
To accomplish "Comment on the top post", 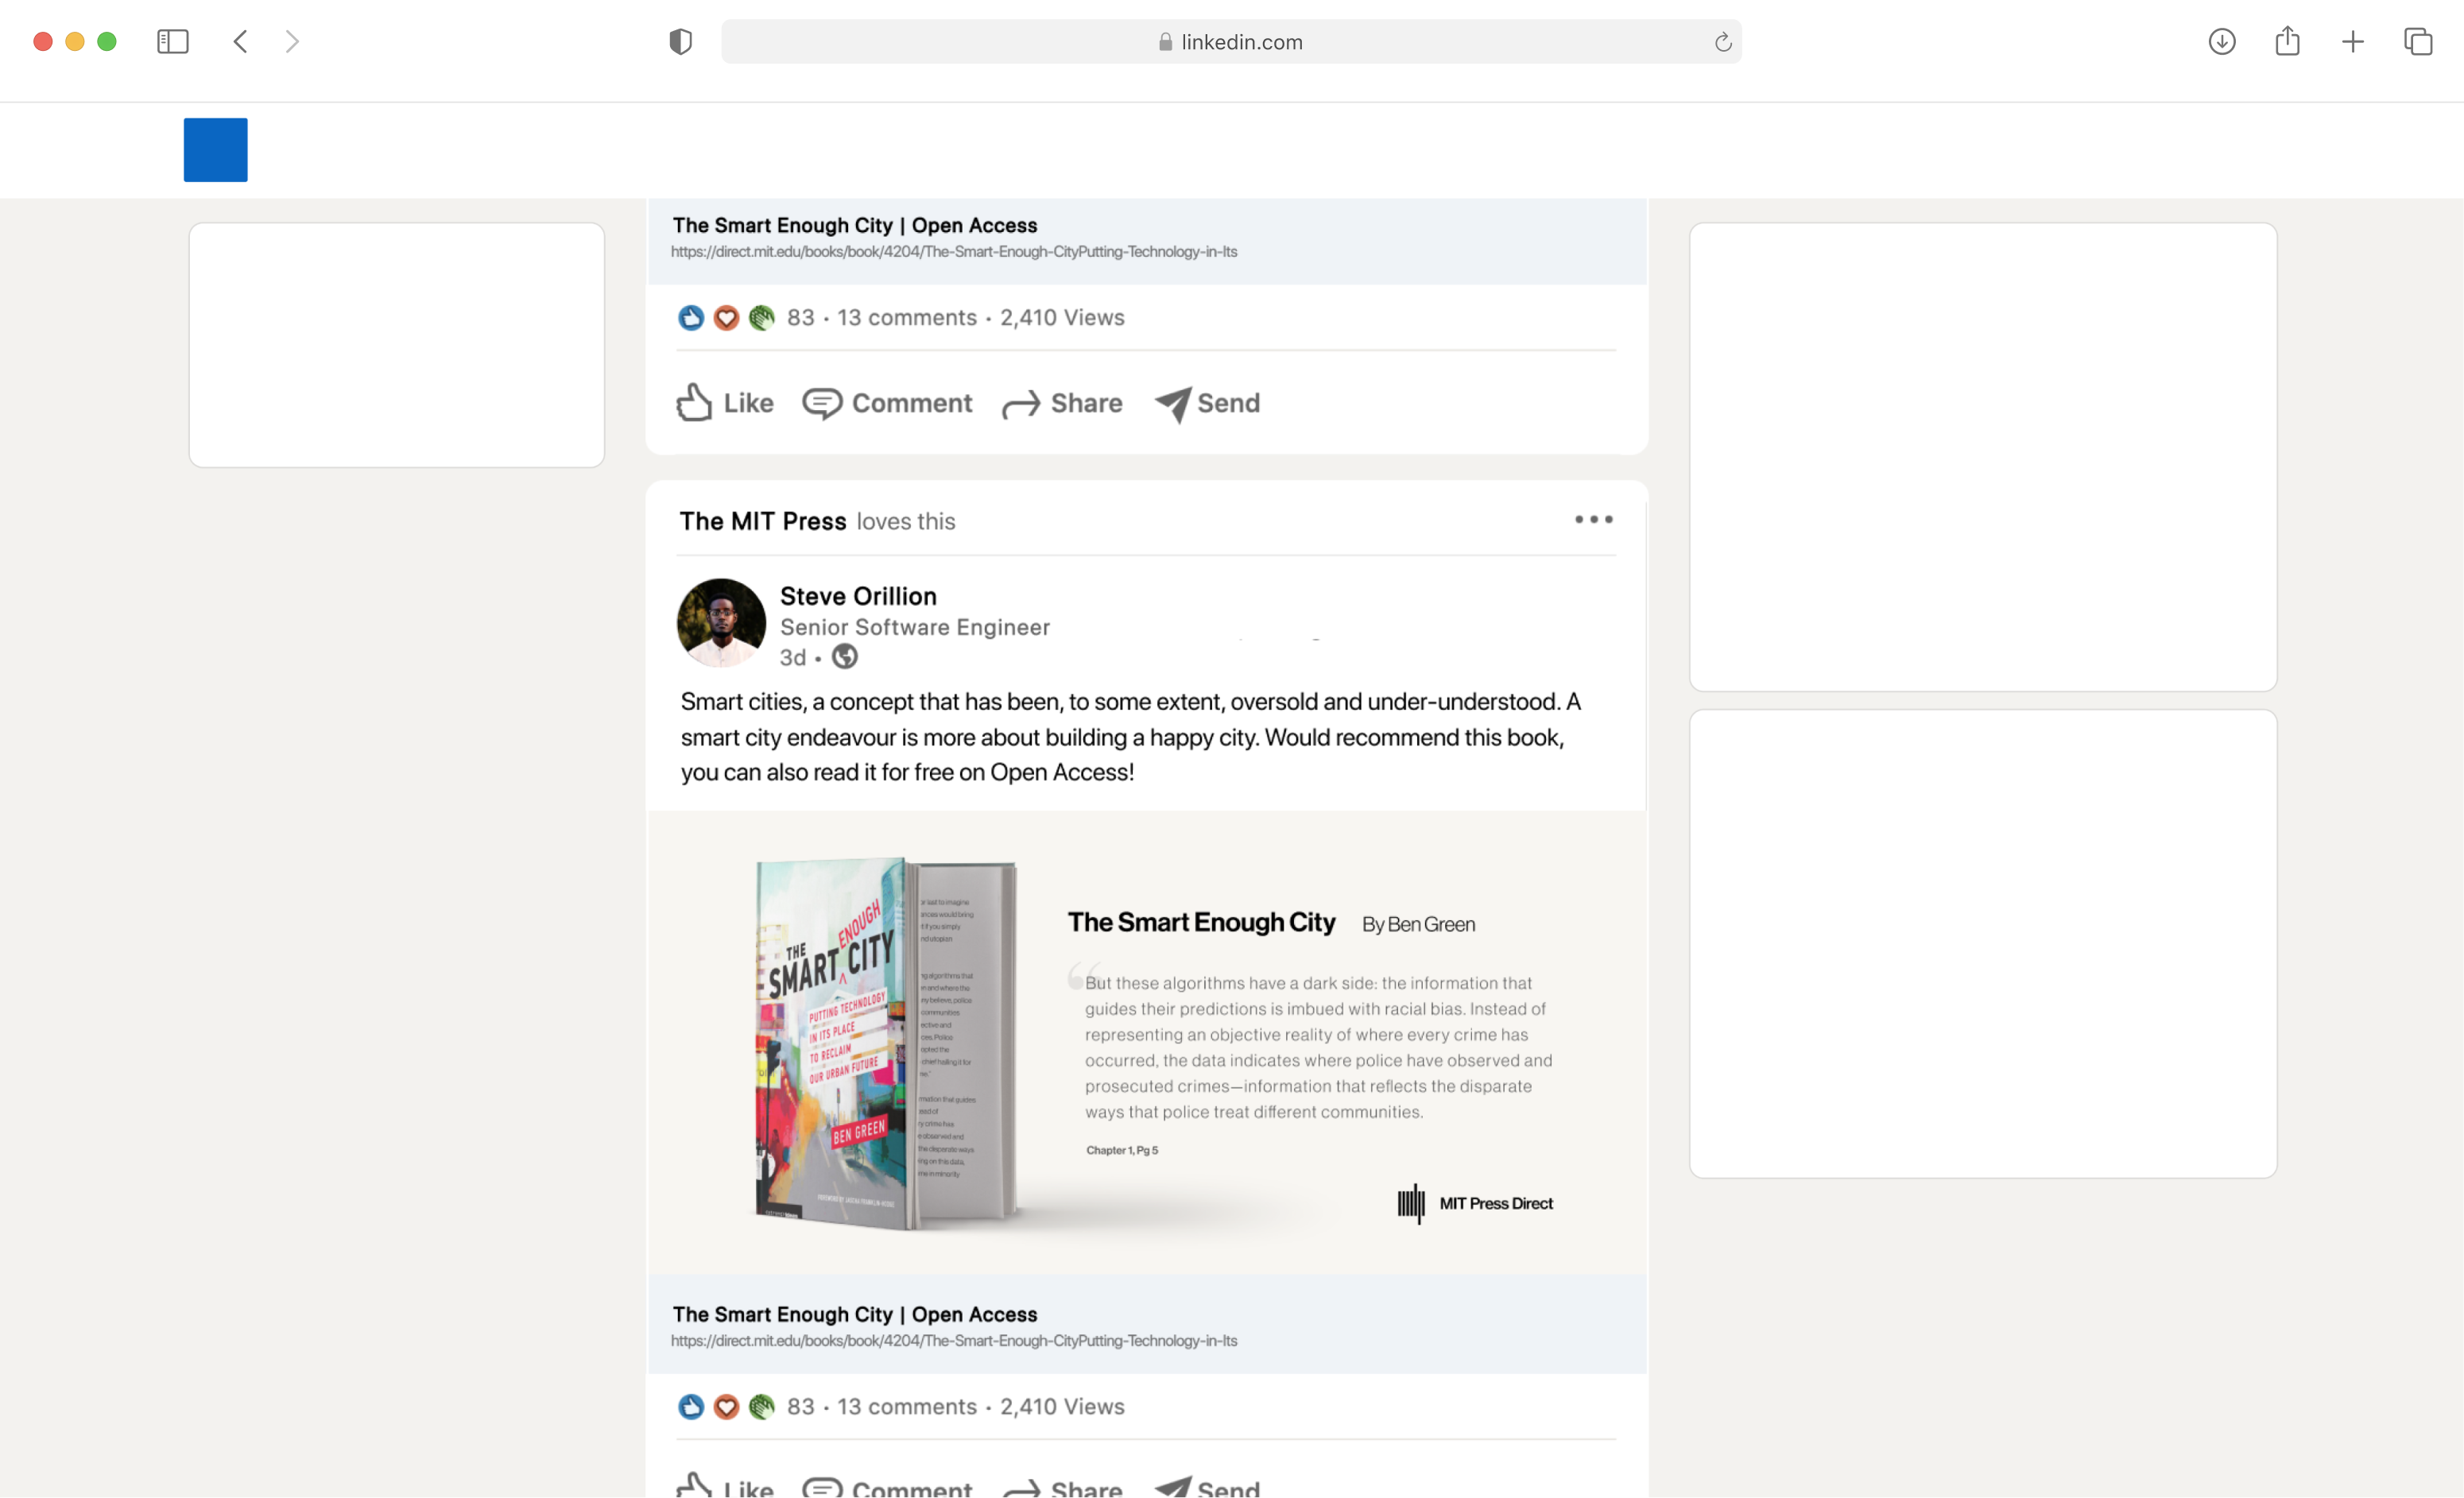I will [x=887, y=403].
